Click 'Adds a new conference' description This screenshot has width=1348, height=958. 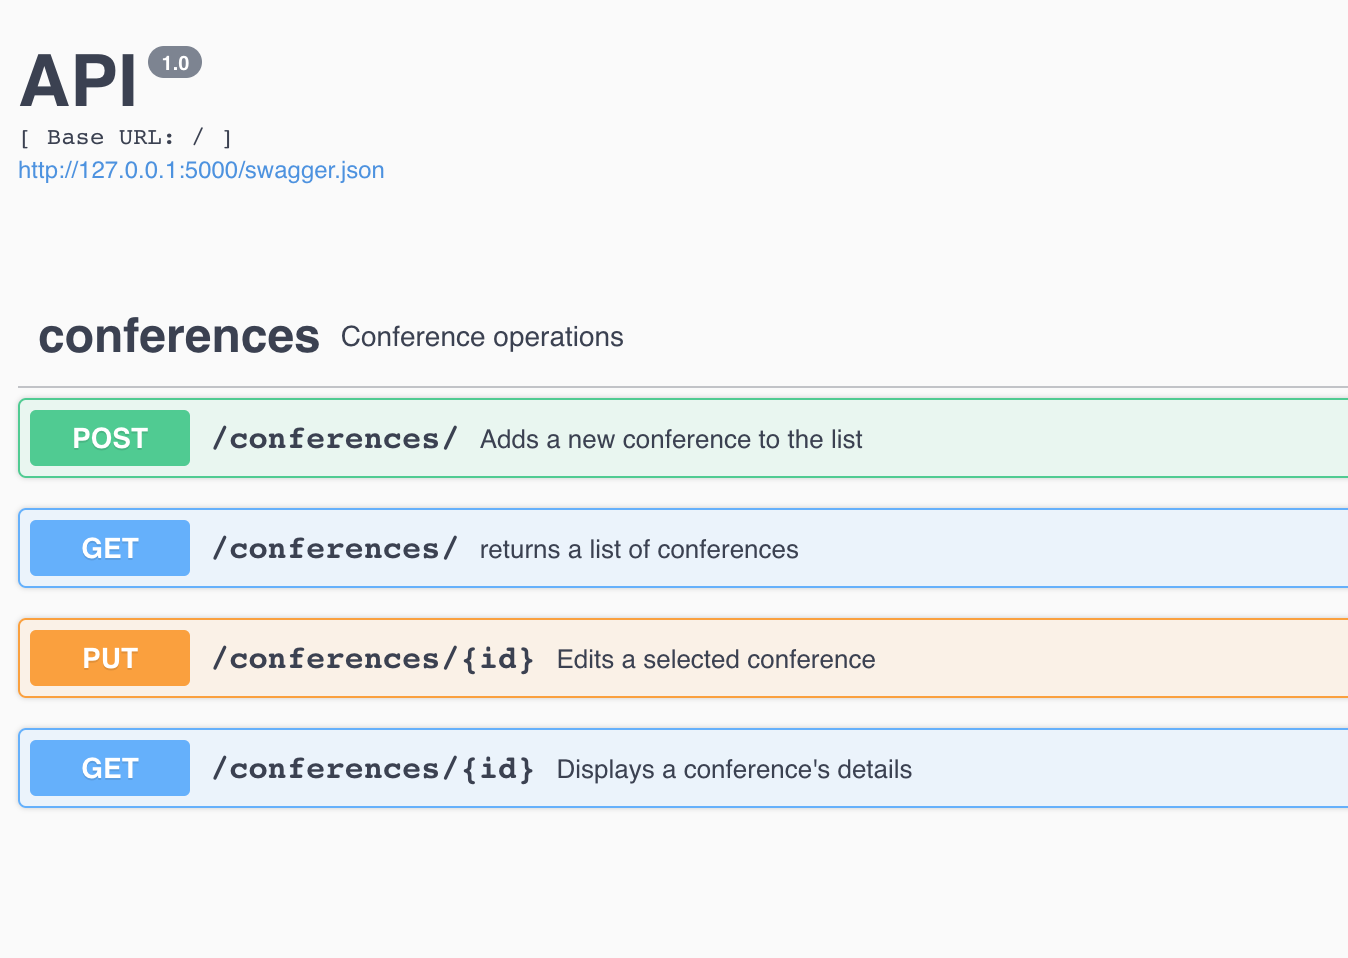671,439
